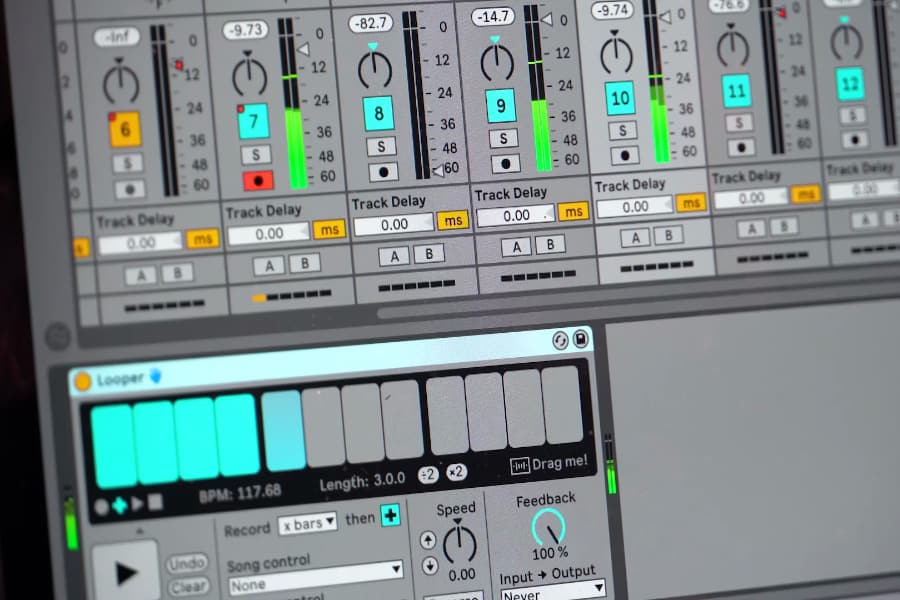Arm track 9 for recording

click(506, 164)
